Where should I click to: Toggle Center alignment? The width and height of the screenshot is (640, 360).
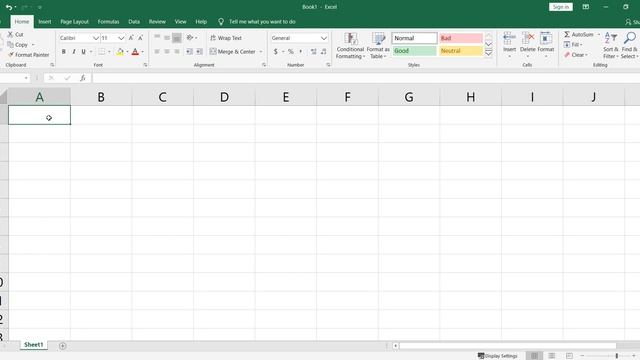[x=167, y=51]
